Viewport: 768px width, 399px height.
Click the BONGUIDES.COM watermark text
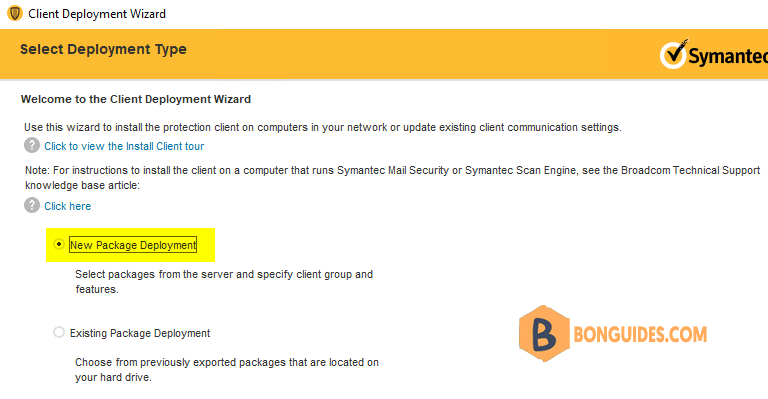point(640,334)
